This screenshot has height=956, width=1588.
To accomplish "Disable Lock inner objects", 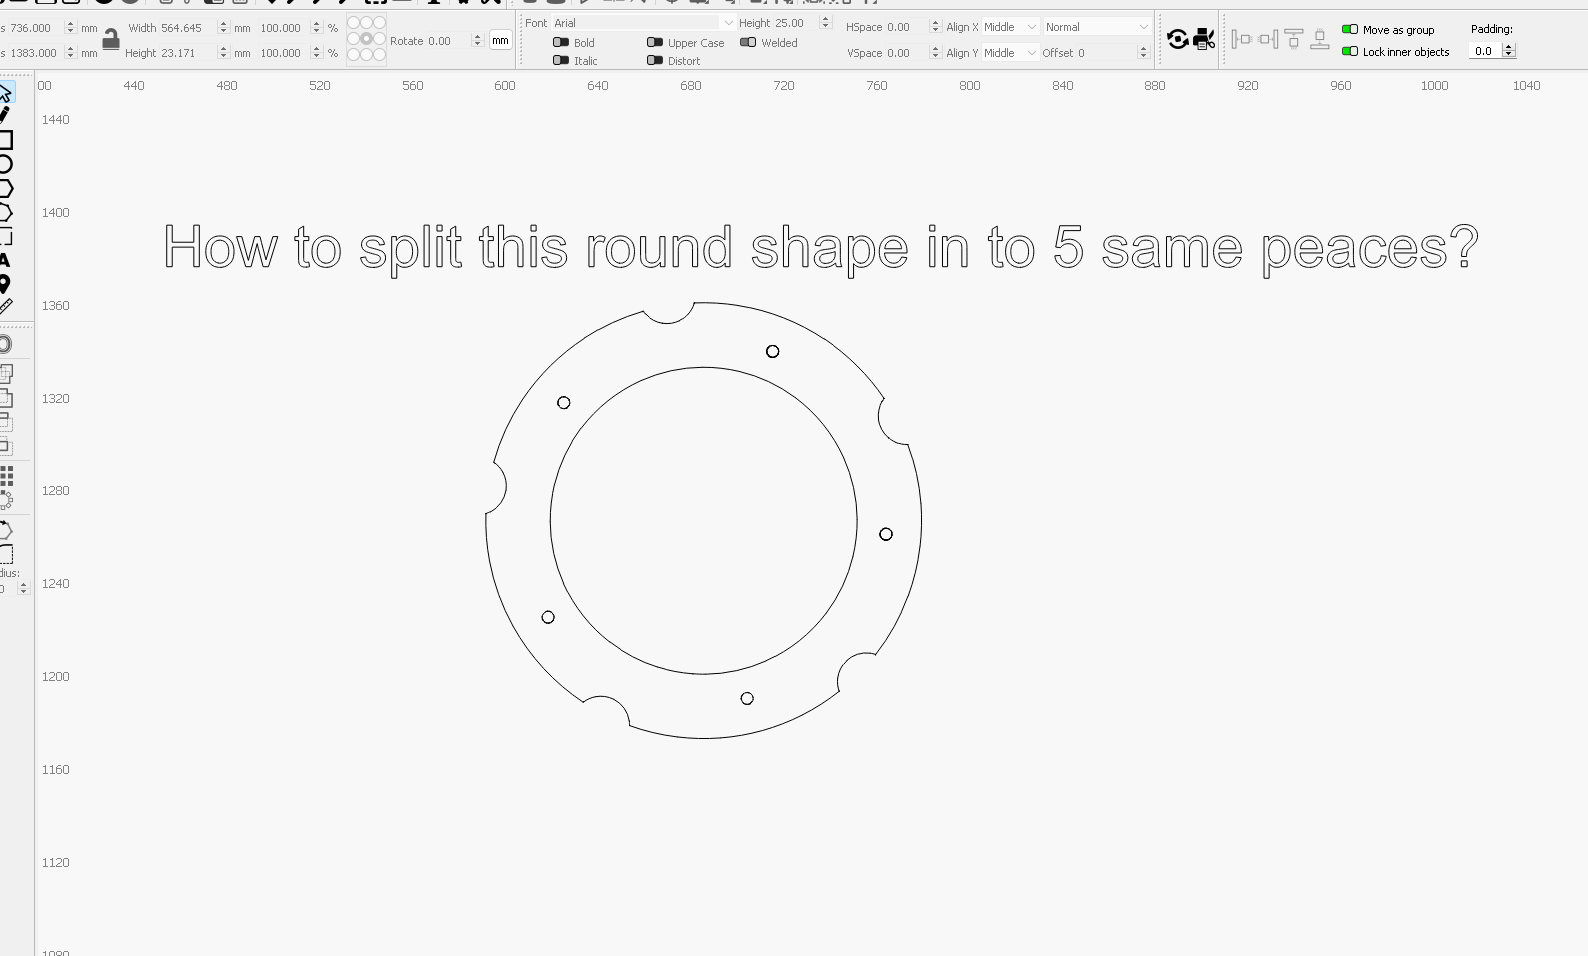I will [x=1350, y=52].
